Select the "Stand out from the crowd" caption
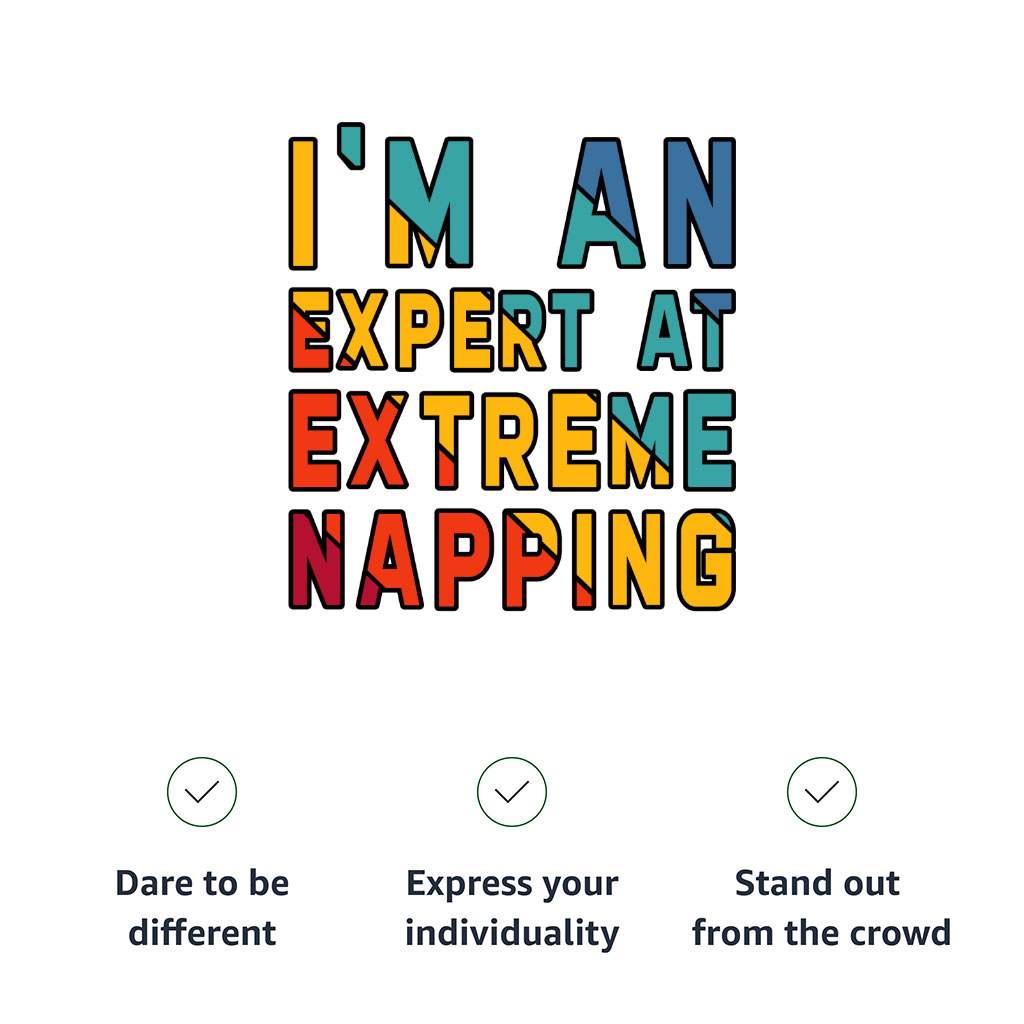This screenshot has height=1024, width=1024. click(x=821, y=908)
